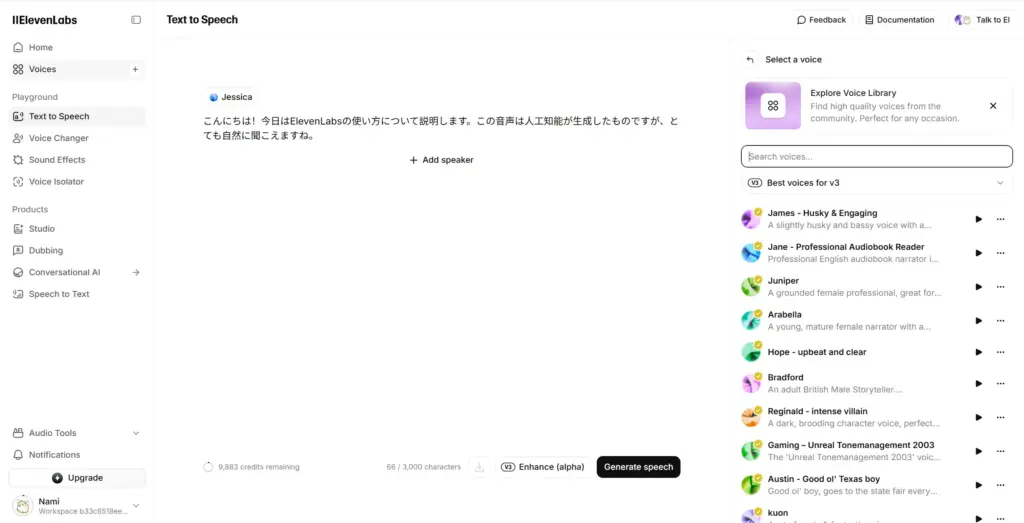Open Notifications
The image size is (1024, 523).
[x=77, y=454]
